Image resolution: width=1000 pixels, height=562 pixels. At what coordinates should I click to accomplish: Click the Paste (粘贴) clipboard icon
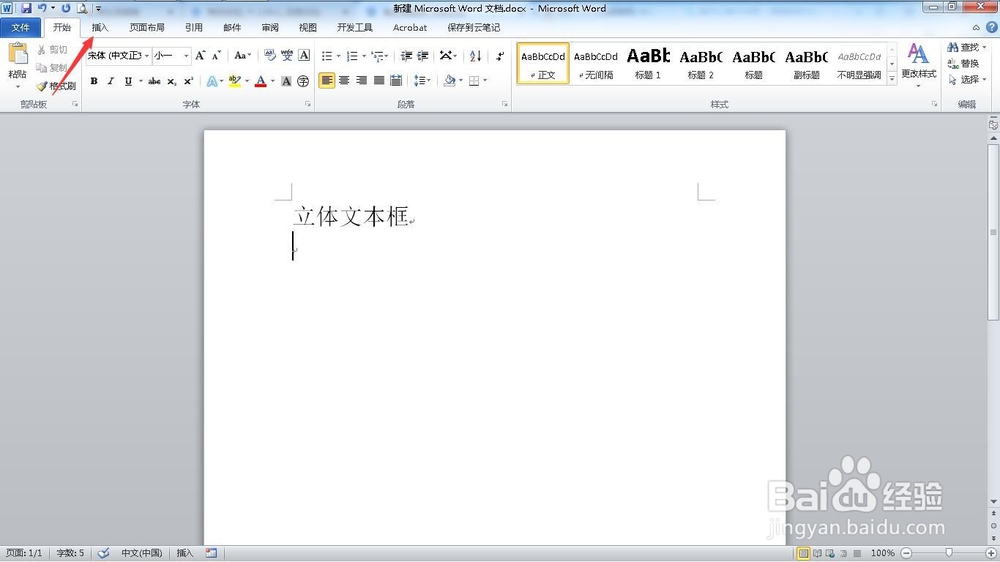pyautogui.click(x=18, y=54)
